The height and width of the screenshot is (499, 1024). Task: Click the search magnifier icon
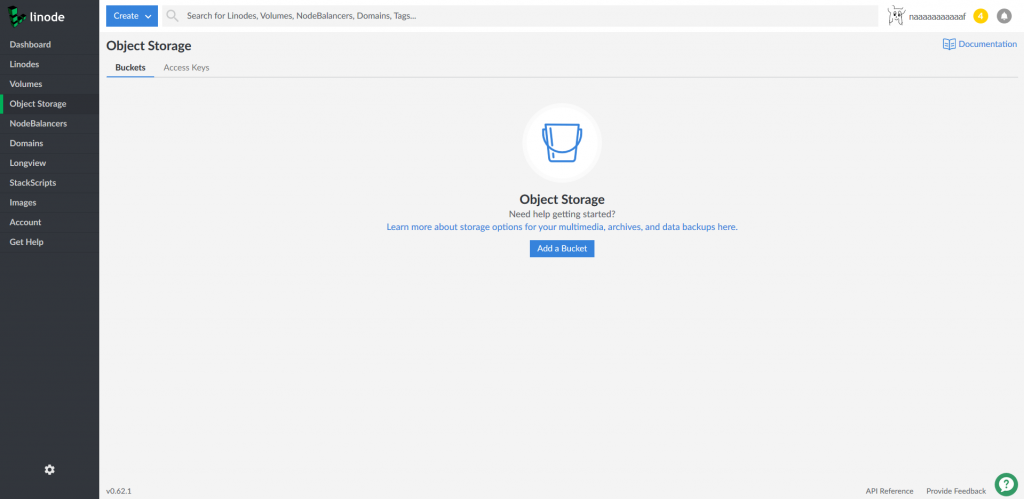pos(173,16)
